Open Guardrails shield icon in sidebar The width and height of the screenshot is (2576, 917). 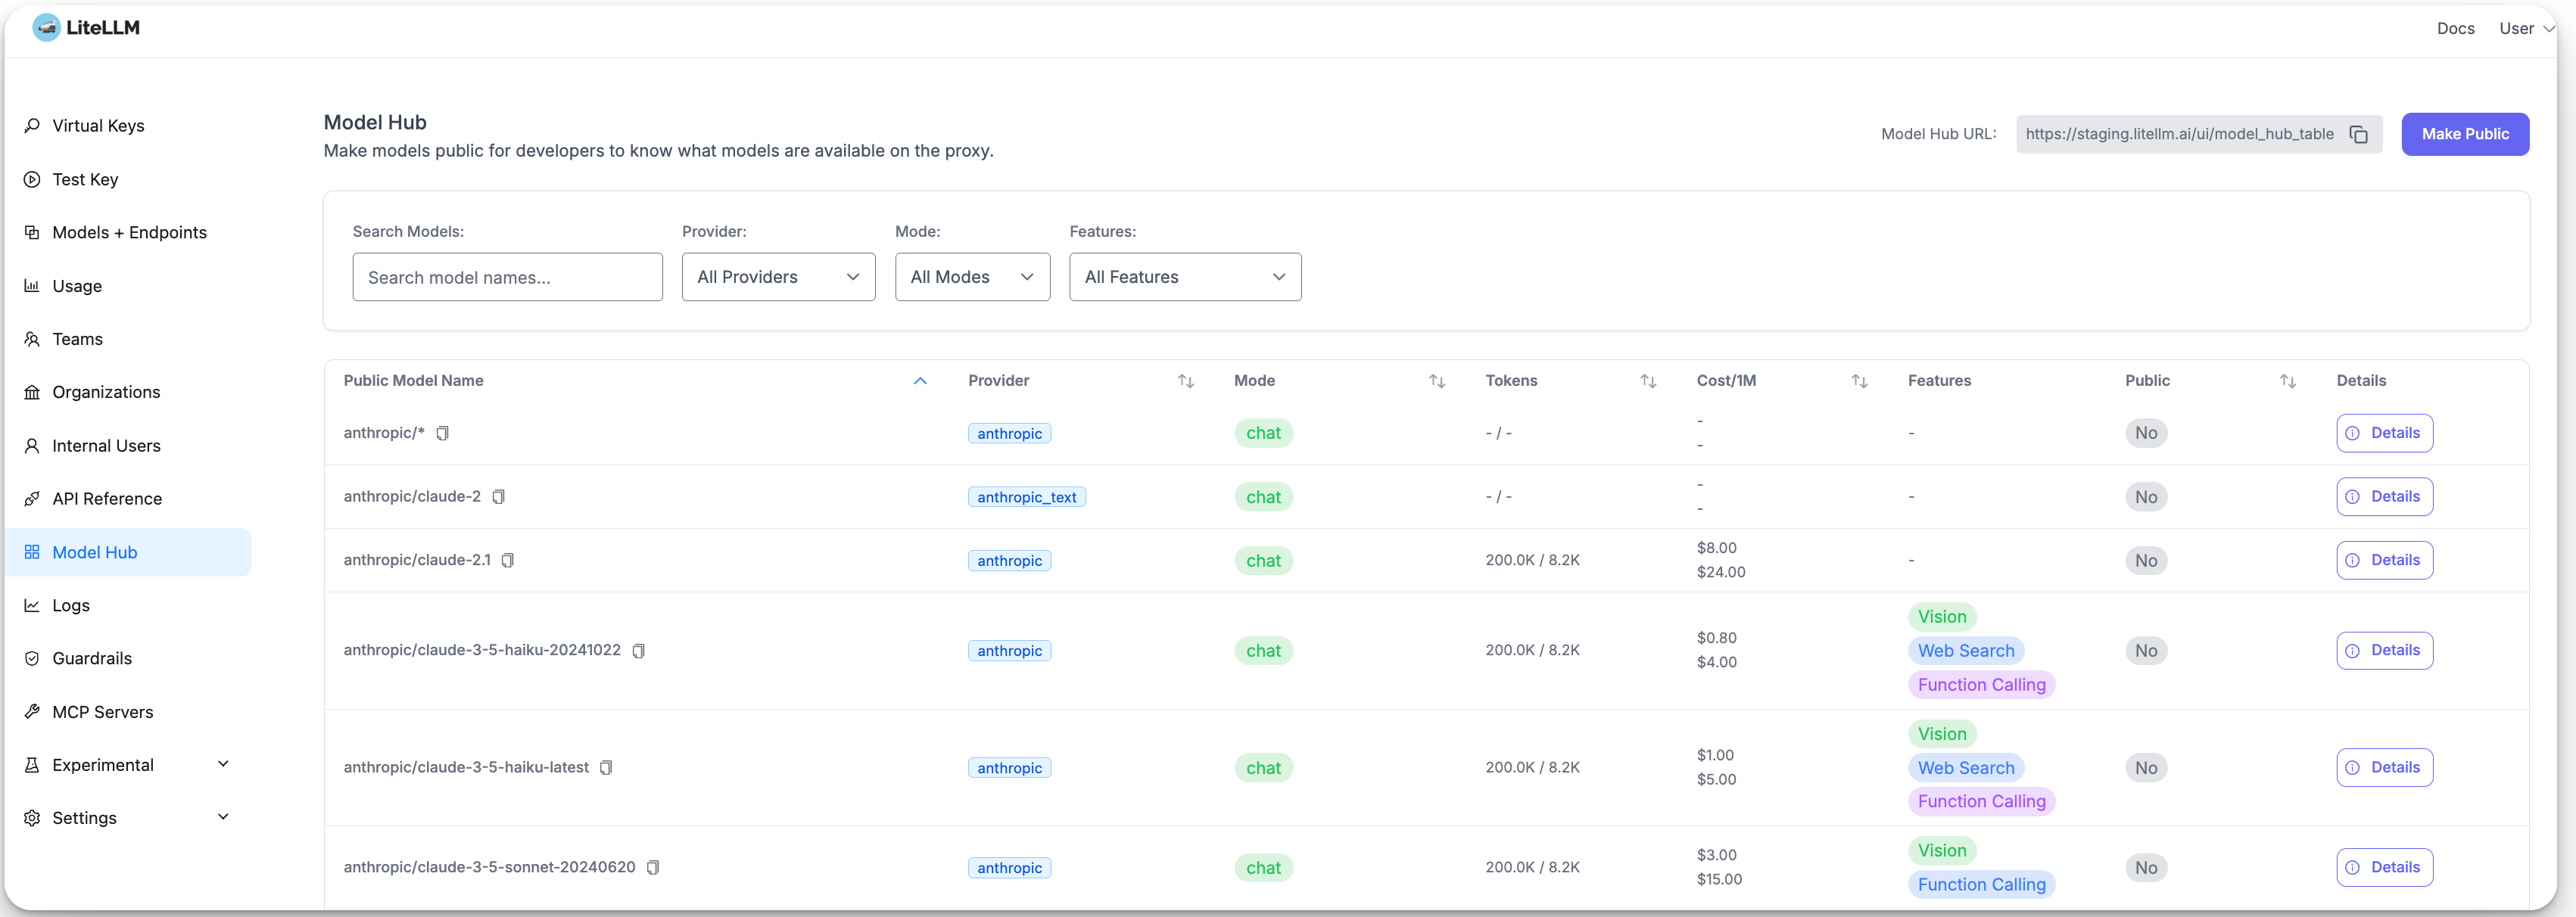pyautogui.click(x=32, y=659)
